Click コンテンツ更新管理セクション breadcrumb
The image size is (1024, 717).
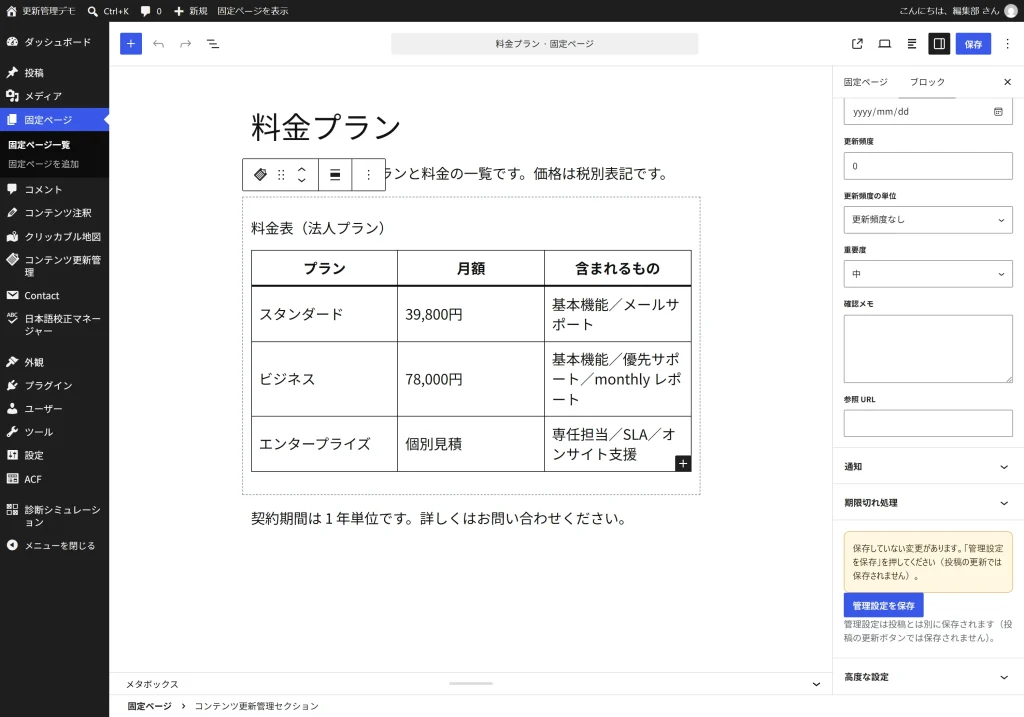point(257,706)
